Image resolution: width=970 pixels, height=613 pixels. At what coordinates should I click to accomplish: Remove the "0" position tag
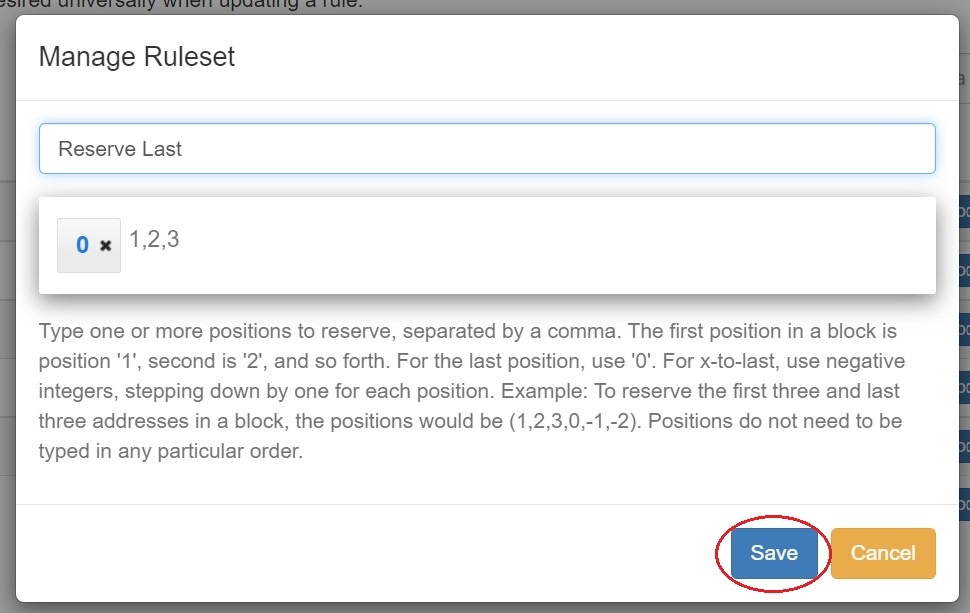[x=106, y=246]
